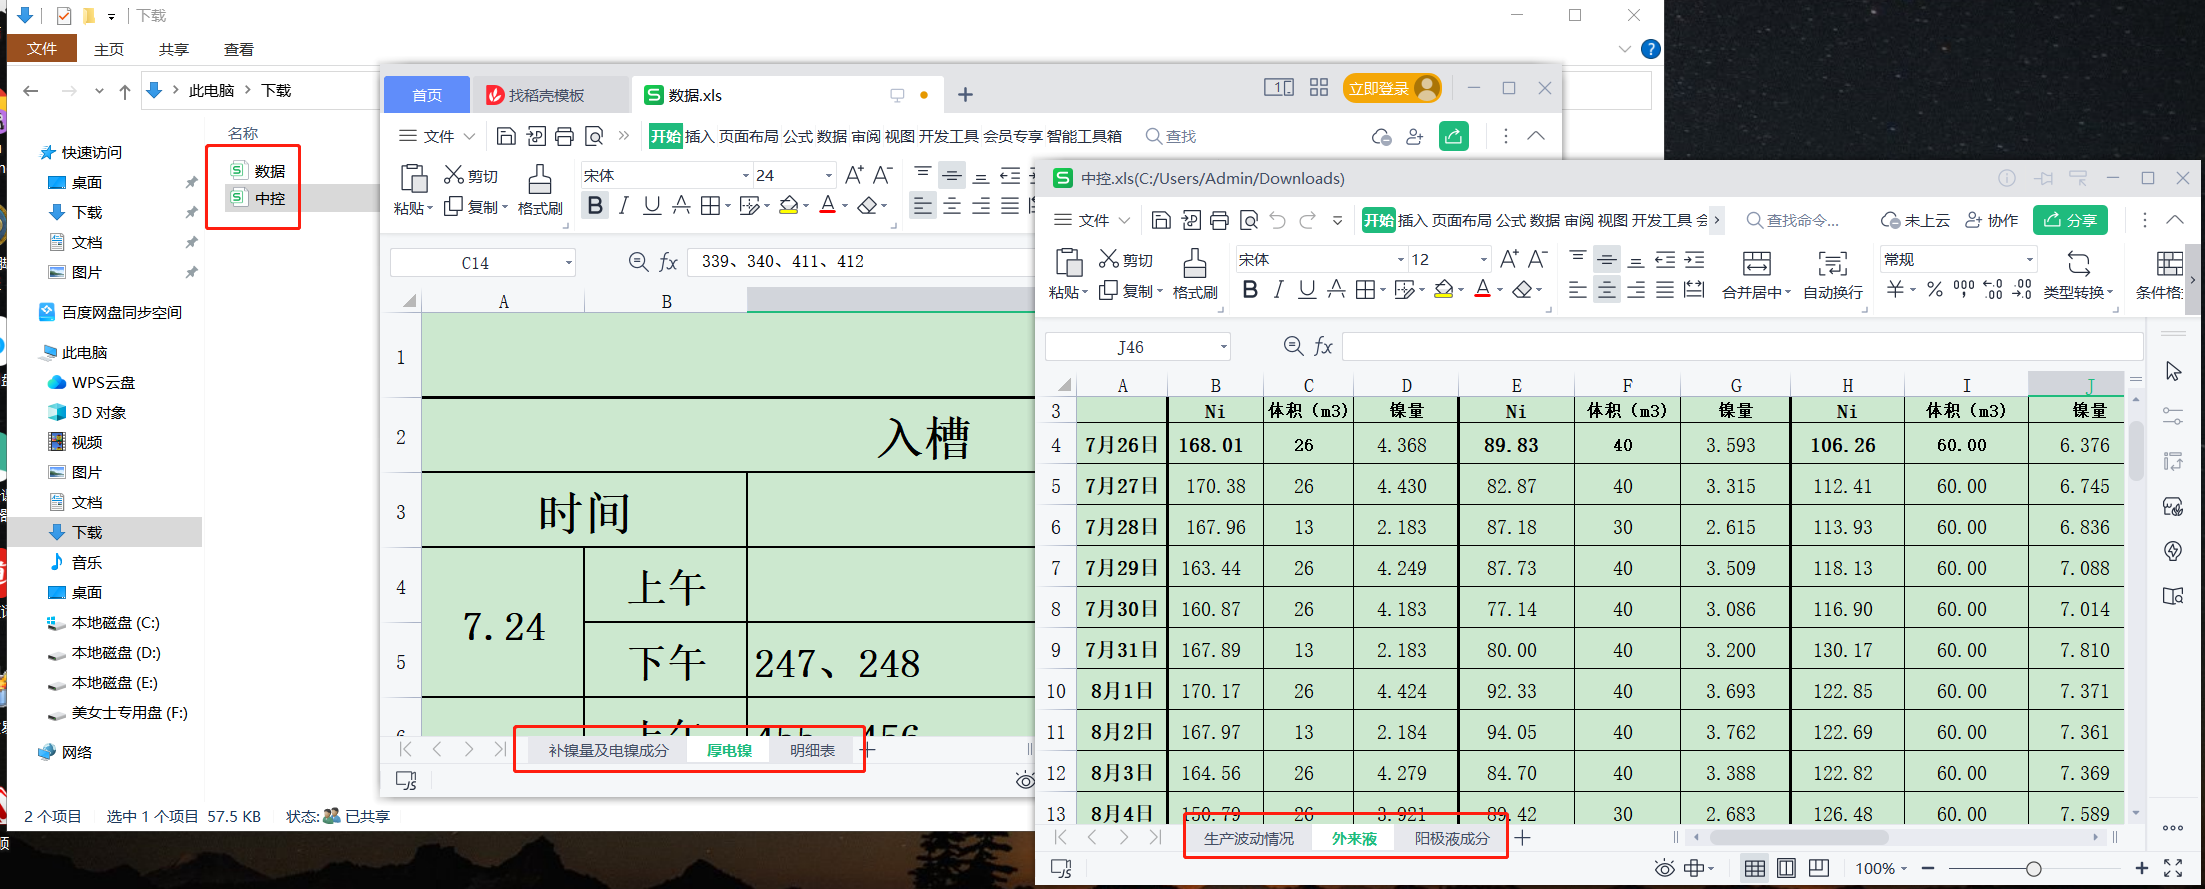Viewport: 2205px width, 889px height.
Task: Open the C14 name box dropdown in 数据.xls
Action: (x=568, y=263)
